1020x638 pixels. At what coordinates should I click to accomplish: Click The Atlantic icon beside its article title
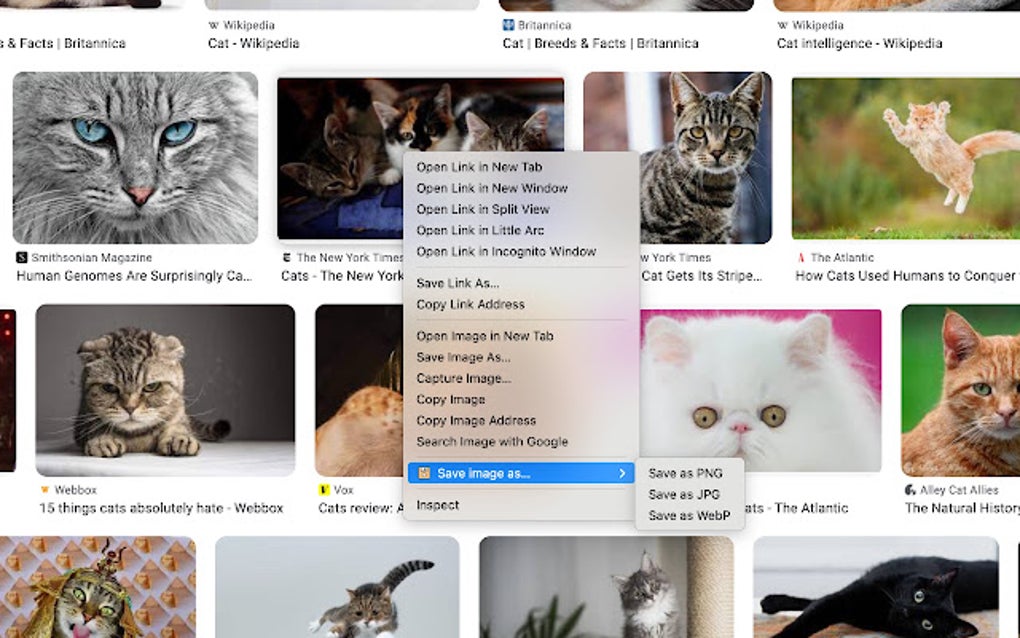(x=799, y=257)
